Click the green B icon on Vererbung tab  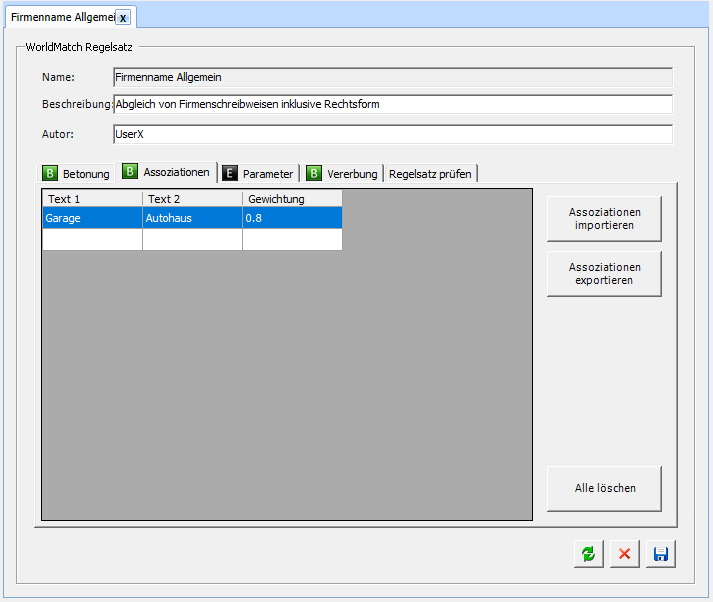point(314,173)
